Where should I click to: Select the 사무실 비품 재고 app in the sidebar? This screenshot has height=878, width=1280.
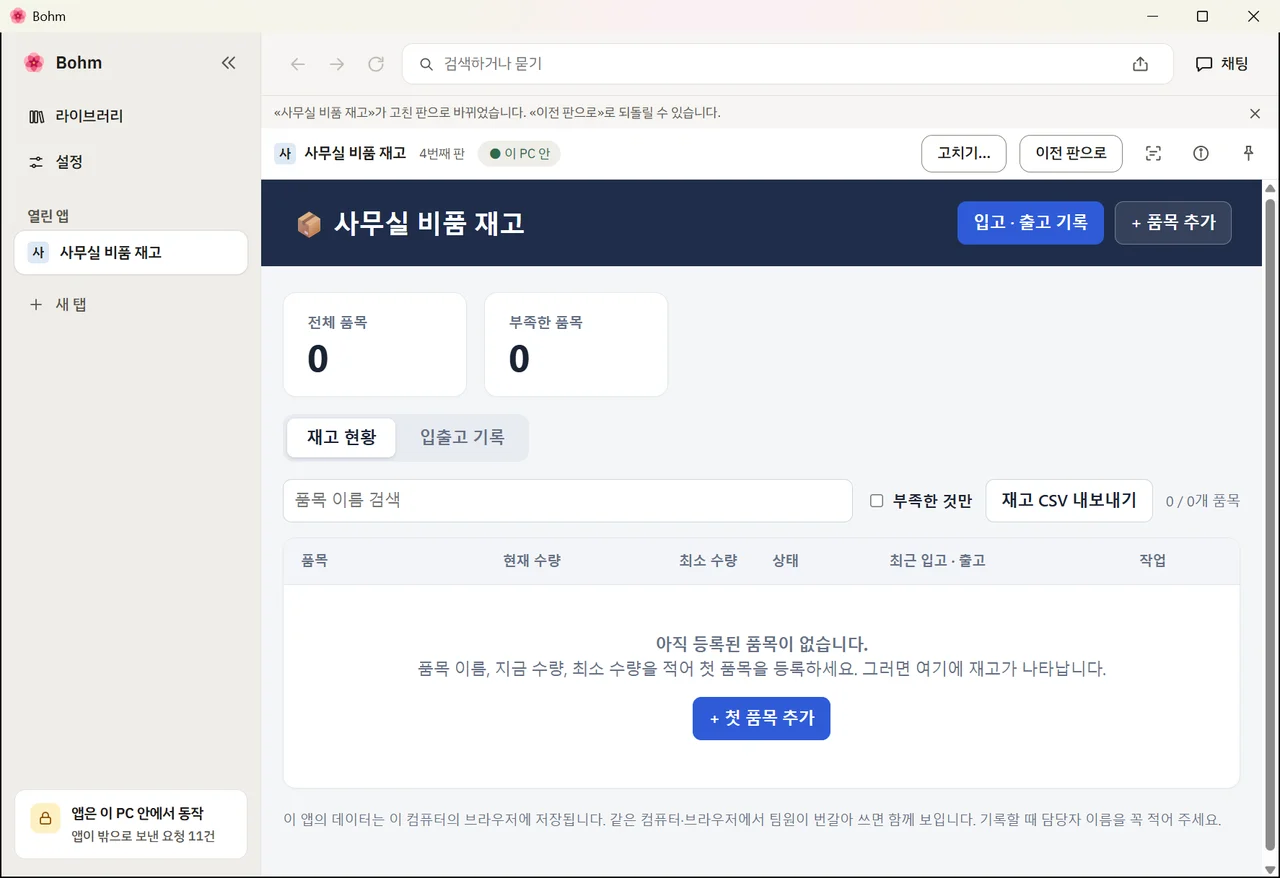coord(131,253)
